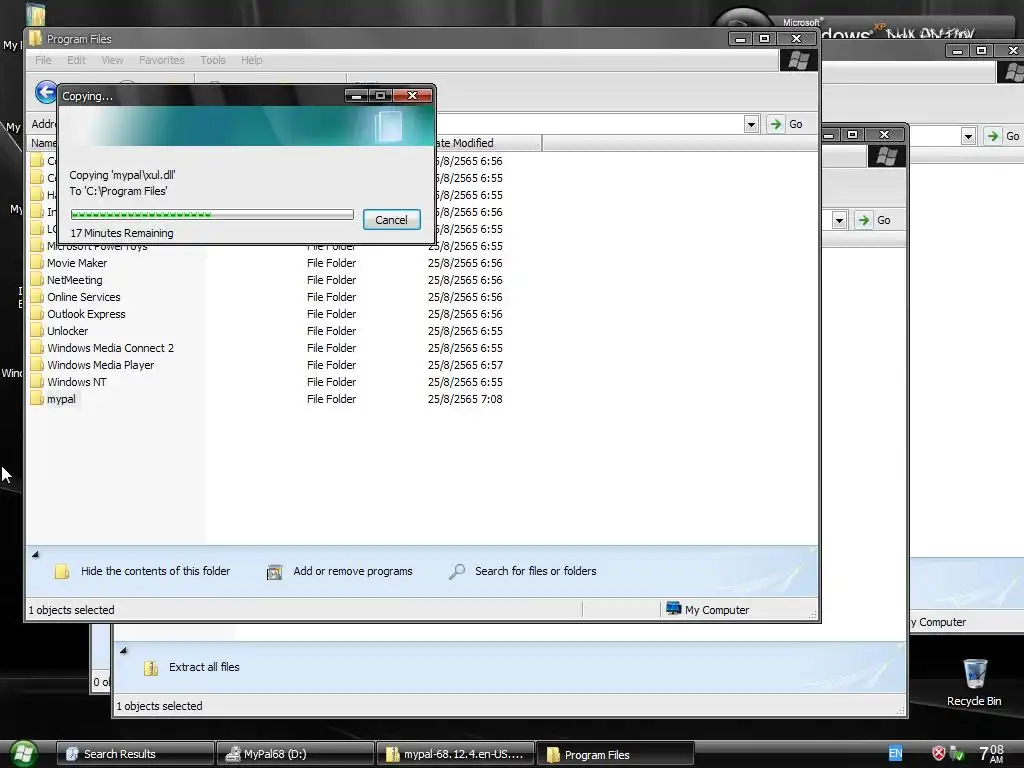Viewport: 1024px width, 768px height.
Task: Expand address dropdown in rightmost back window
Action: [x=968, y=136]
